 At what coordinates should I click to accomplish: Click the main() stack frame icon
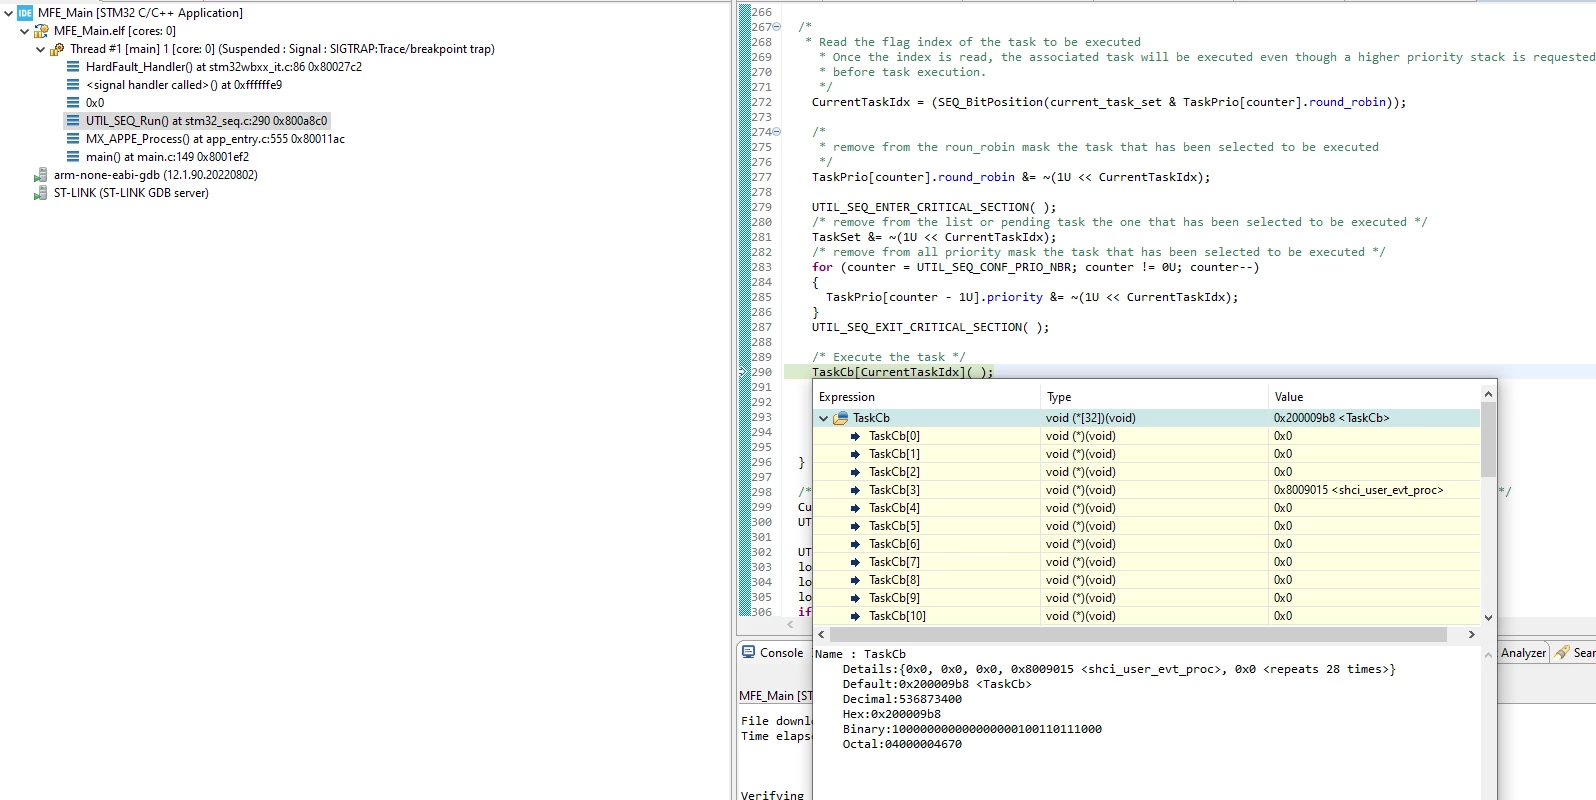[73, 157]
